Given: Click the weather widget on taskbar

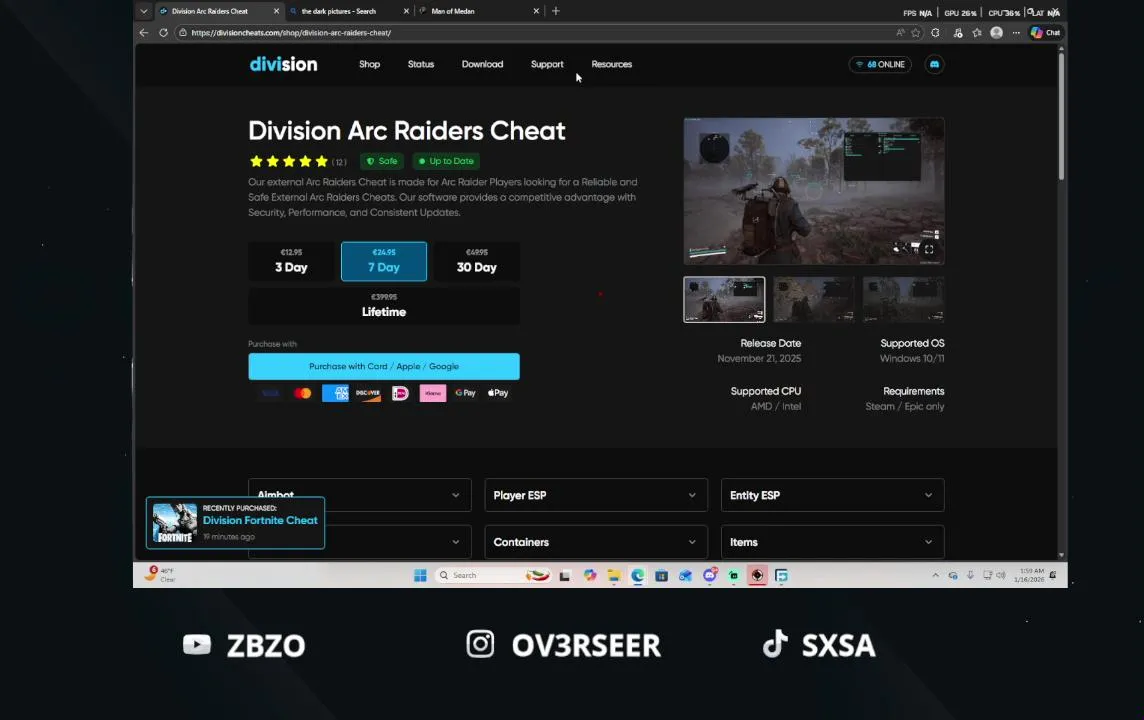Looking at the screenshot, I should pyautogui.click(x=161, y=575).
